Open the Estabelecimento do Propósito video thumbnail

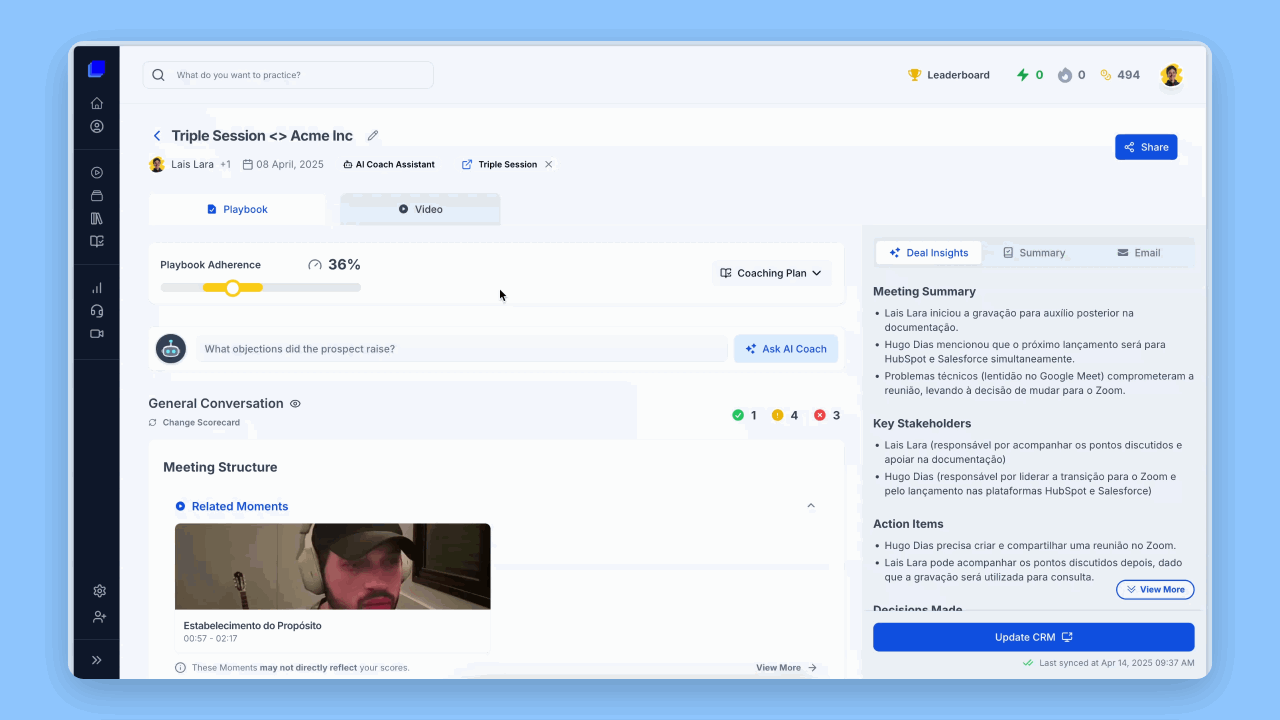(333, 567)
